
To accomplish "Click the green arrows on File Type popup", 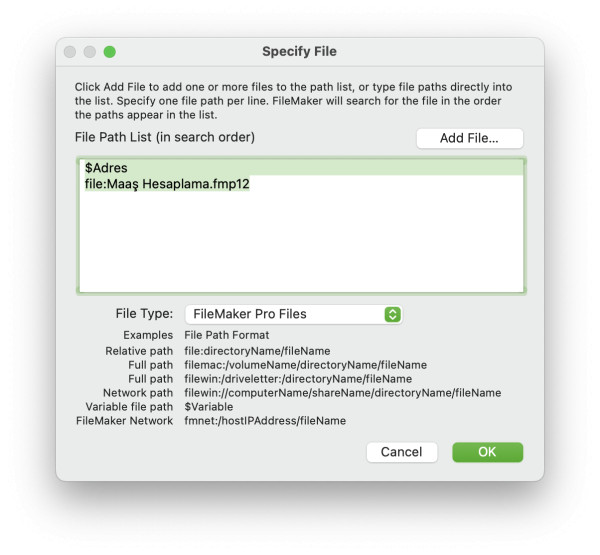I will tap(392, 314).
